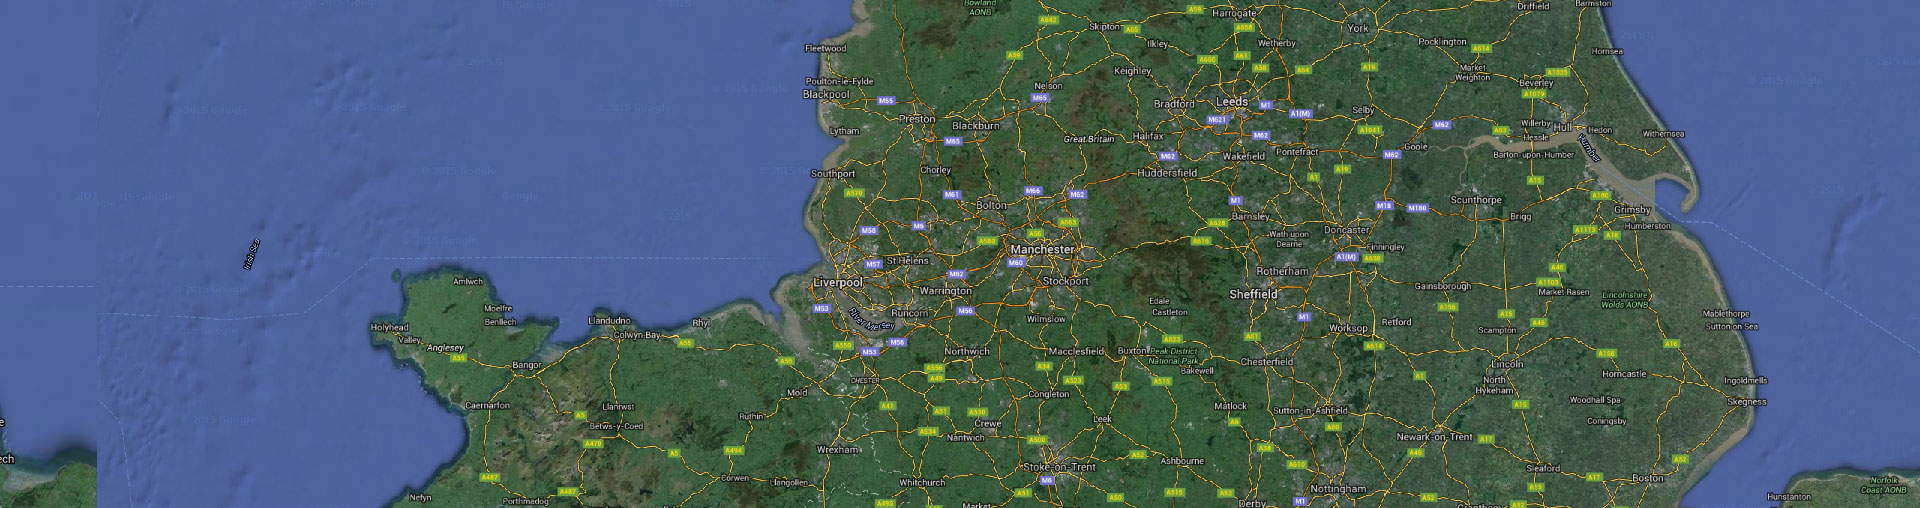This screenshot has width=1920, height=508.
Task: Click the Llandudno town label
Action: pos(609,321)
